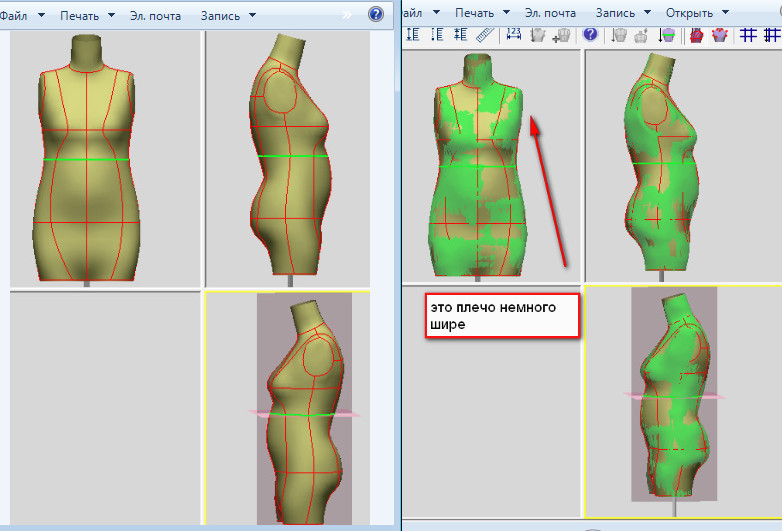Open Запись in the right window
Viewport: 782px width, 531px height.
tap(615, 13)
